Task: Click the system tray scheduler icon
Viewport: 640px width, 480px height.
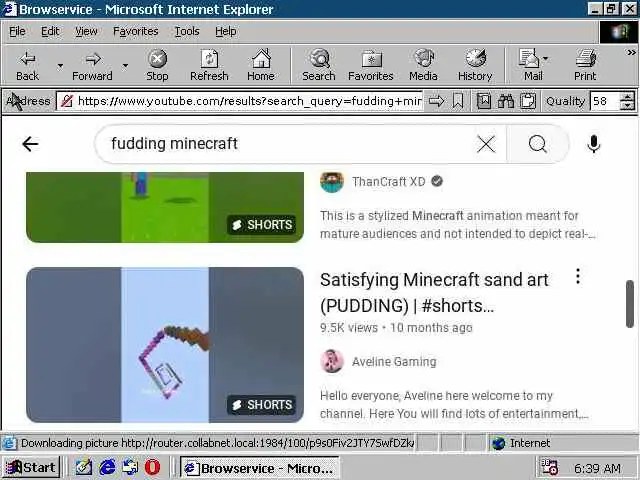Action: 549,467
